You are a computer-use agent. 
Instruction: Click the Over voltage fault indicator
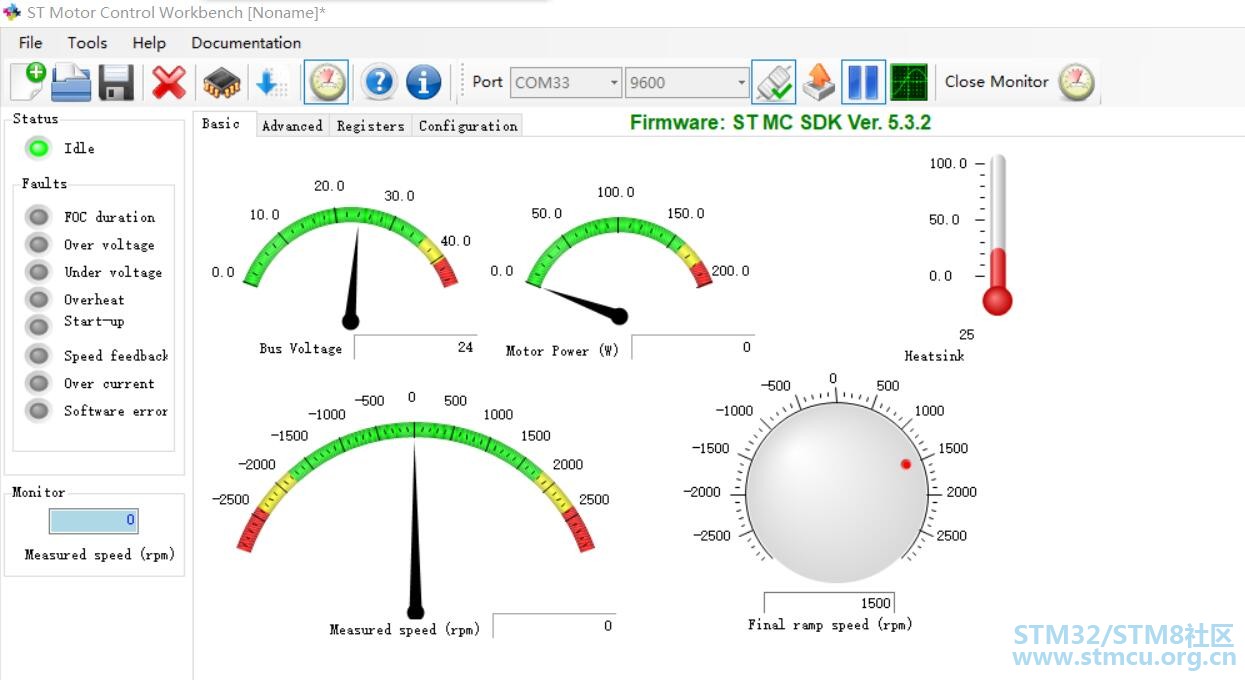click(x=38, y=244)
